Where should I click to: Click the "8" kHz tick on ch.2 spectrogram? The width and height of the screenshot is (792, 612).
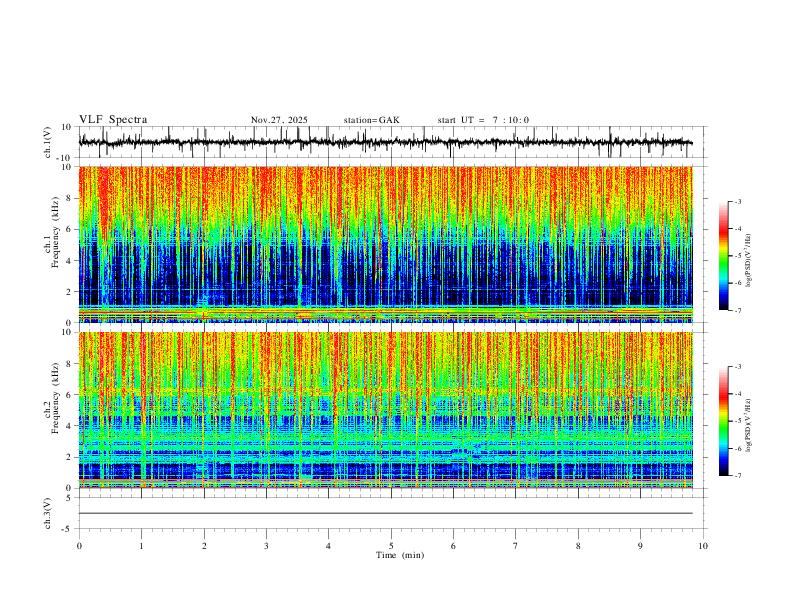(x=69, y=364)
